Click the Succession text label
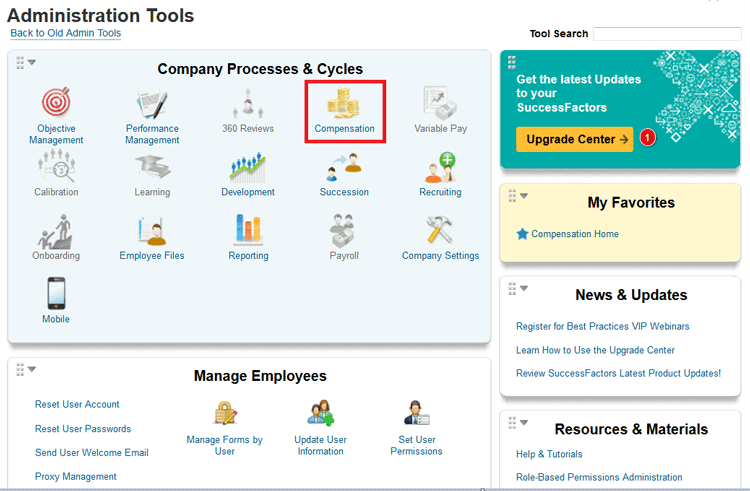This screenshot has width=750, height=491. tap(344, 192)
